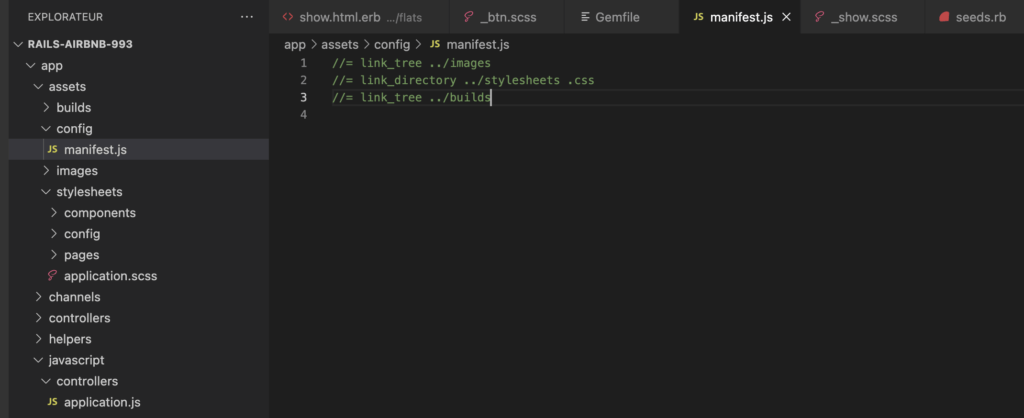
Task: Click JS icon in breadcrumb manifest.js
Action: click(x=435, y=44)
